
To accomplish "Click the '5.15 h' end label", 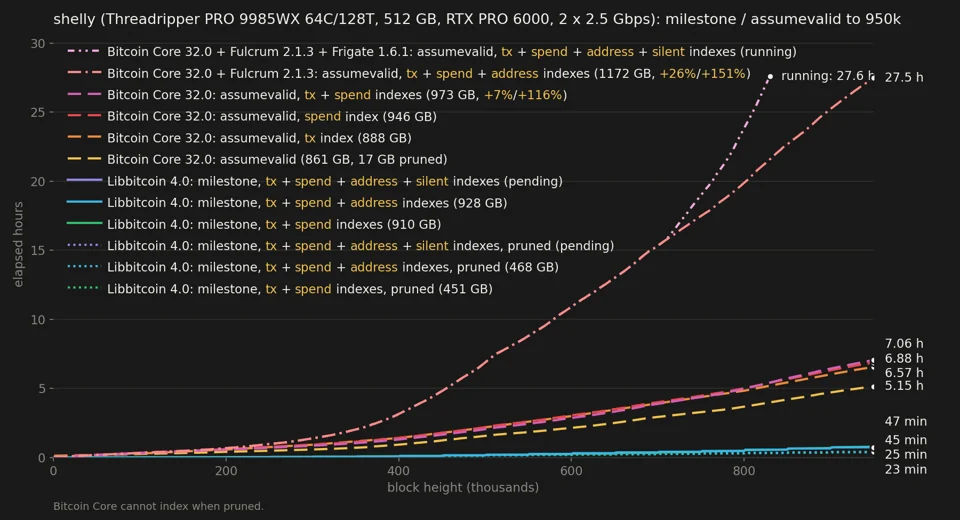I will tap(904, 386).
